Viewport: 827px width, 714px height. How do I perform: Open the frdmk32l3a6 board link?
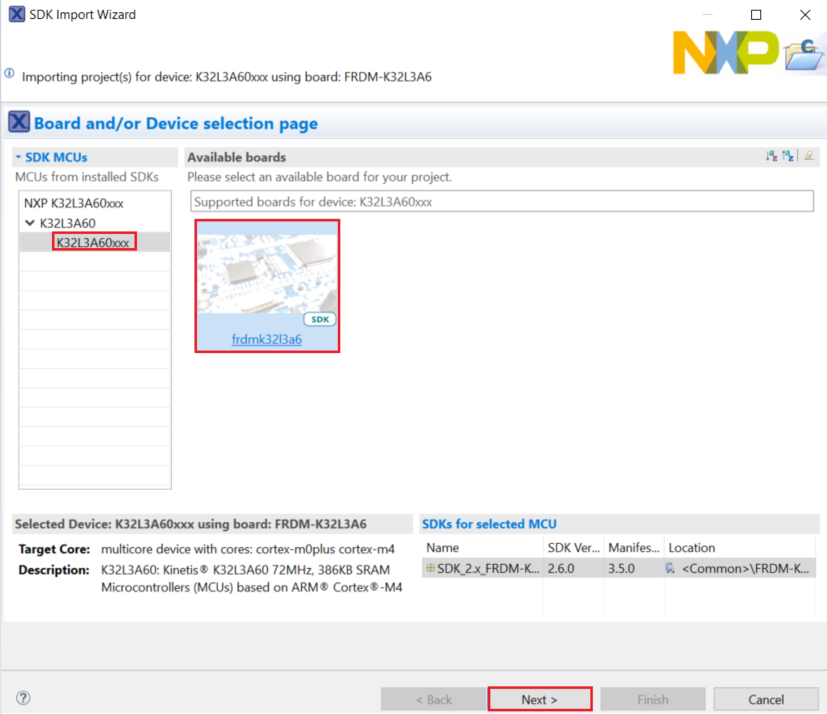(x=267, y=339)
